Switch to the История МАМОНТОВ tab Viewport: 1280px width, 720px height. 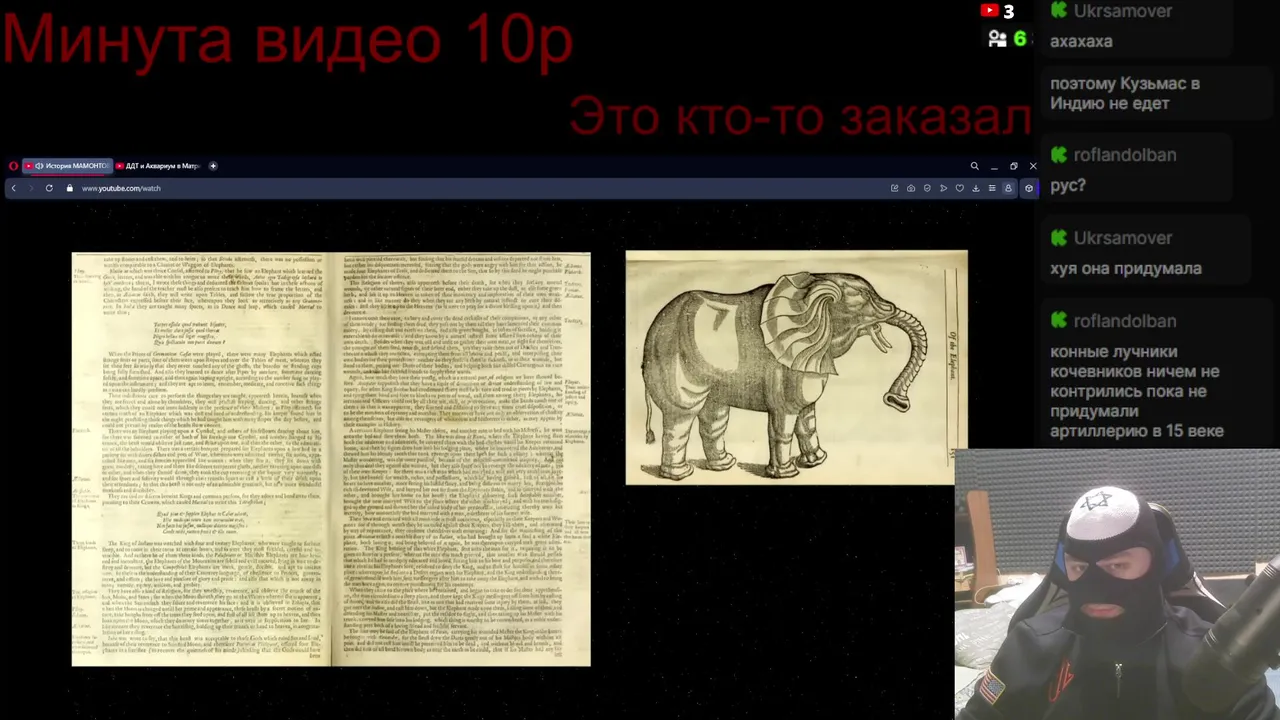tap(68, 166)
